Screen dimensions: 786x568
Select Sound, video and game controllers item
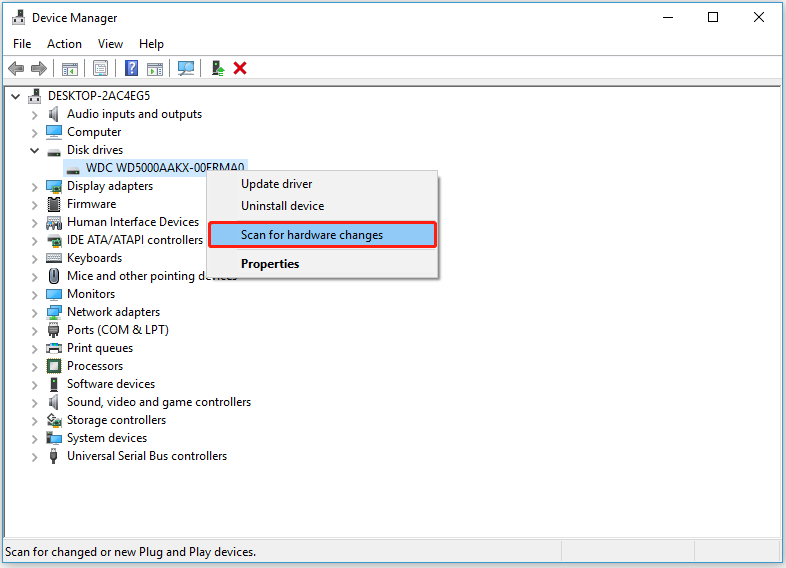(158, 402)
